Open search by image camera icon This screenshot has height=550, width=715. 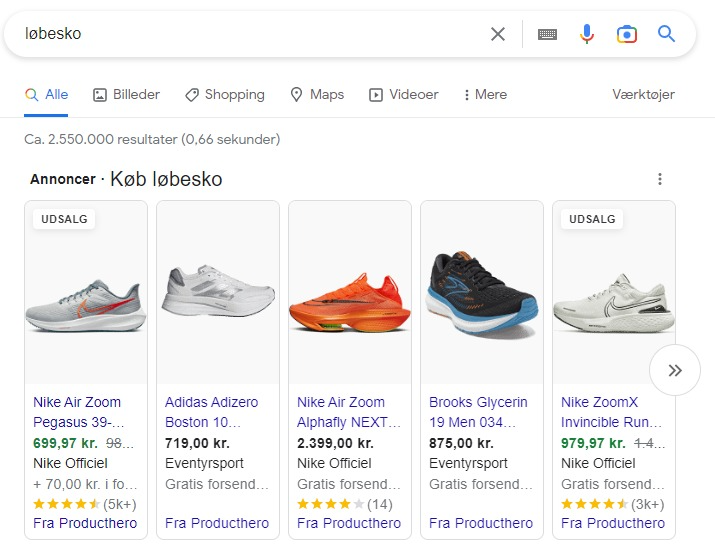(x=627, y=34)
